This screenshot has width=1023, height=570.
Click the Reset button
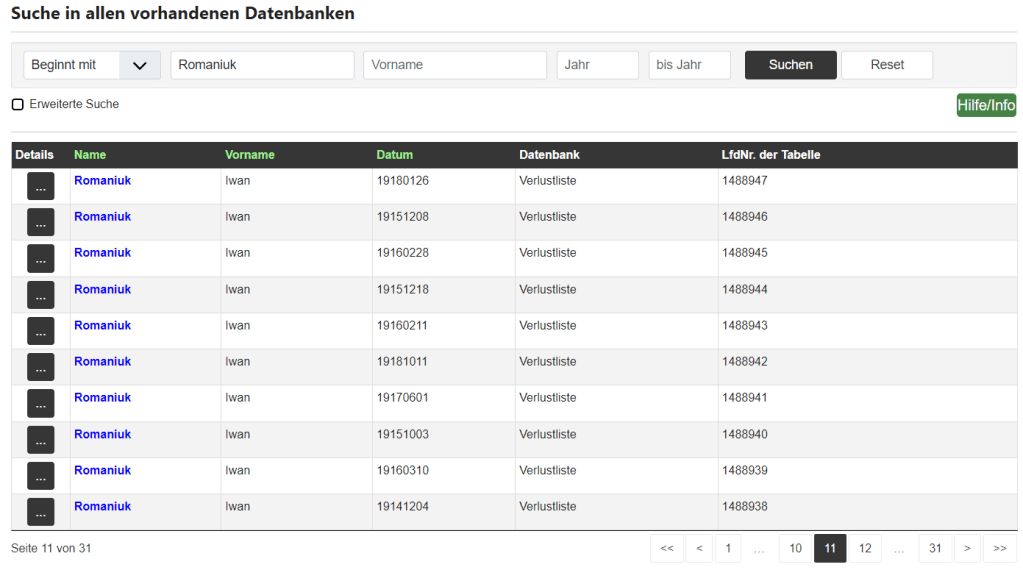pos(886,65)
